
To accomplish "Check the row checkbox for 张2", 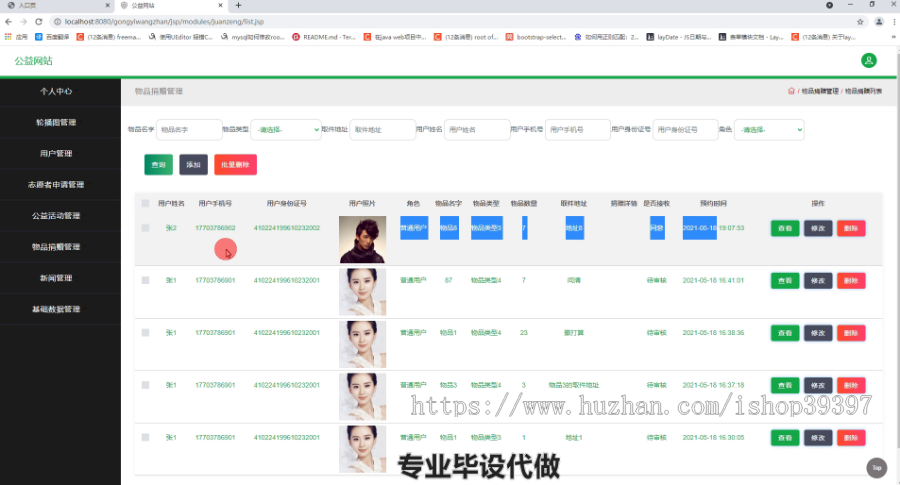I will coord(145,228).
